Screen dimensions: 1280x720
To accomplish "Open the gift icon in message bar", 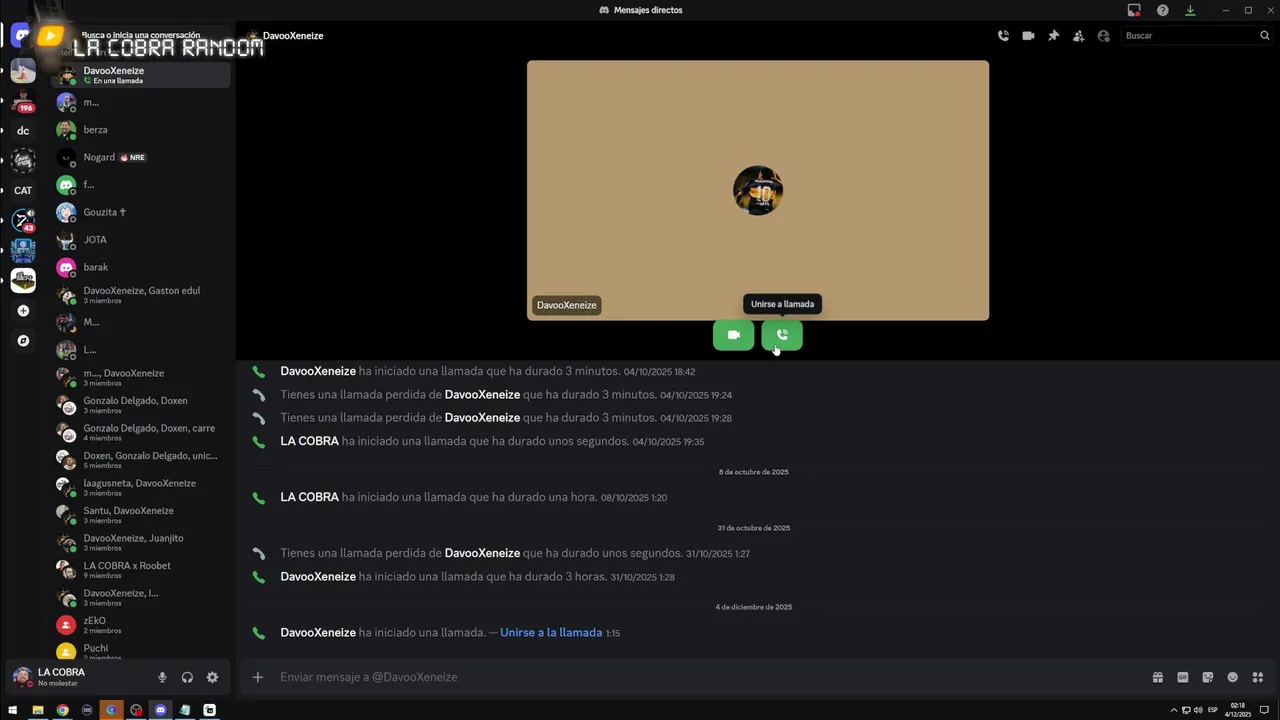I will (1157, 677).
